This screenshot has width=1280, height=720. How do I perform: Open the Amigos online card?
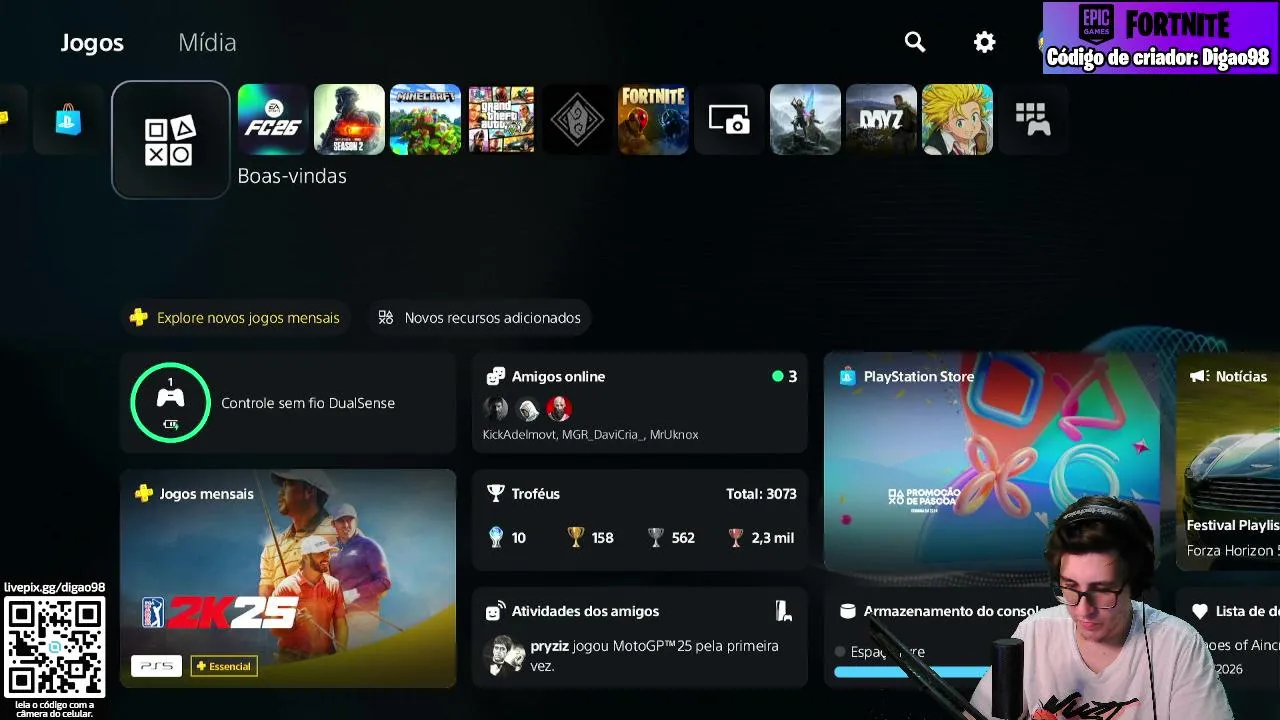(x=640, y=402)
